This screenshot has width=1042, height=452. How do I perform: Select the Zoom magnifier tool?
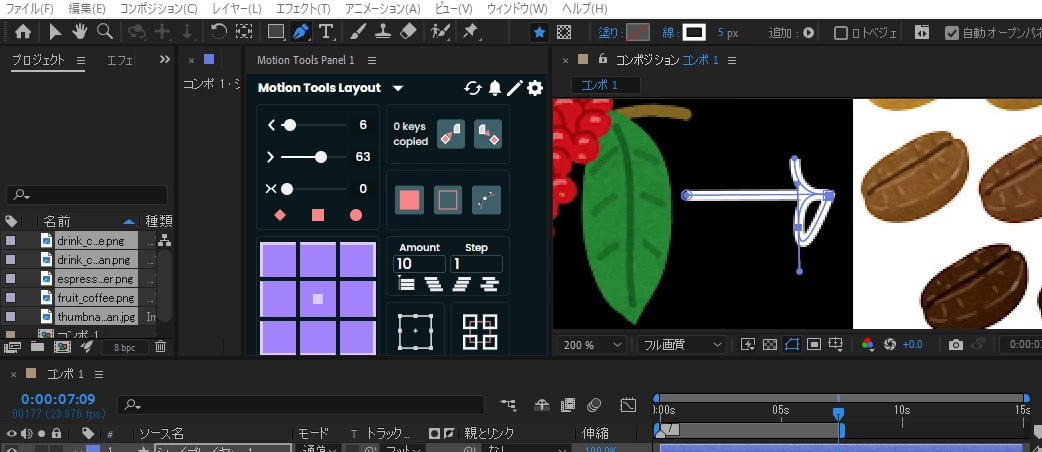tap(104, 31)
